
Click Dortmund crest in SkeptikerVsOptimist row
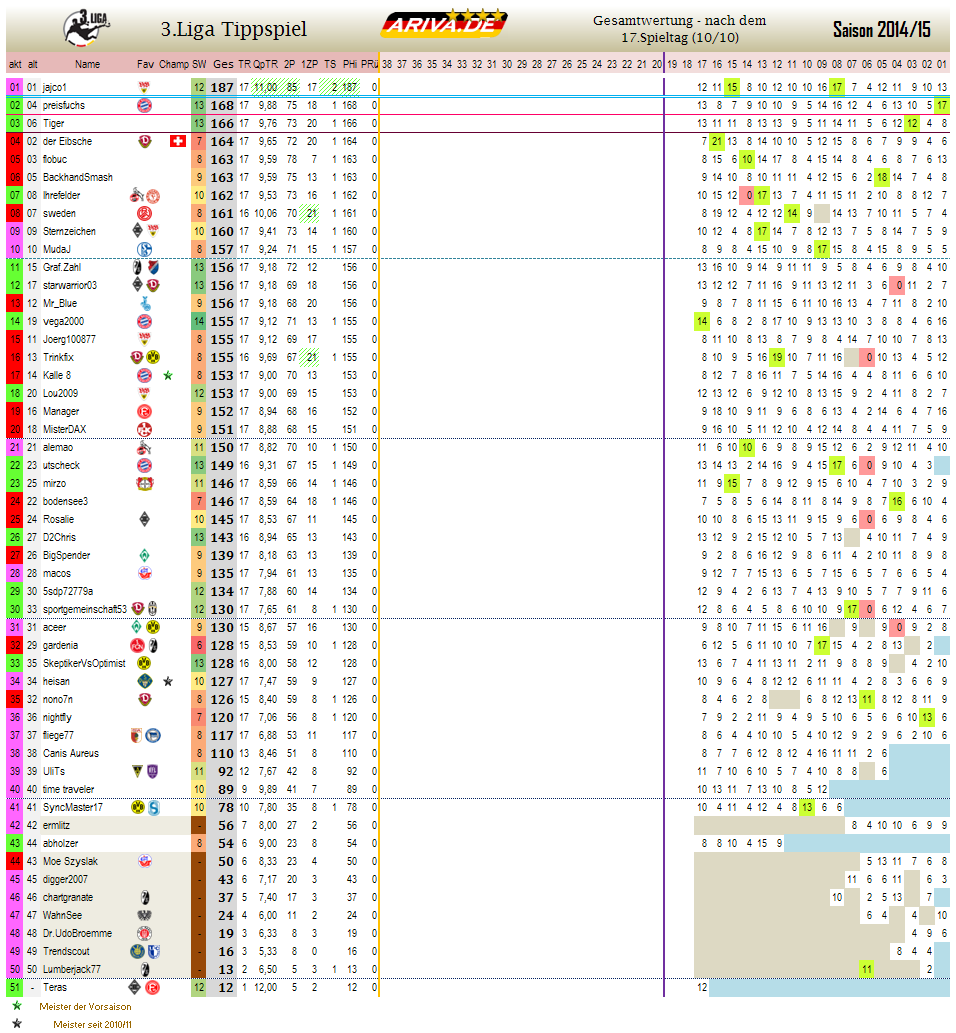pyautogui.click(x=145, y=663)
